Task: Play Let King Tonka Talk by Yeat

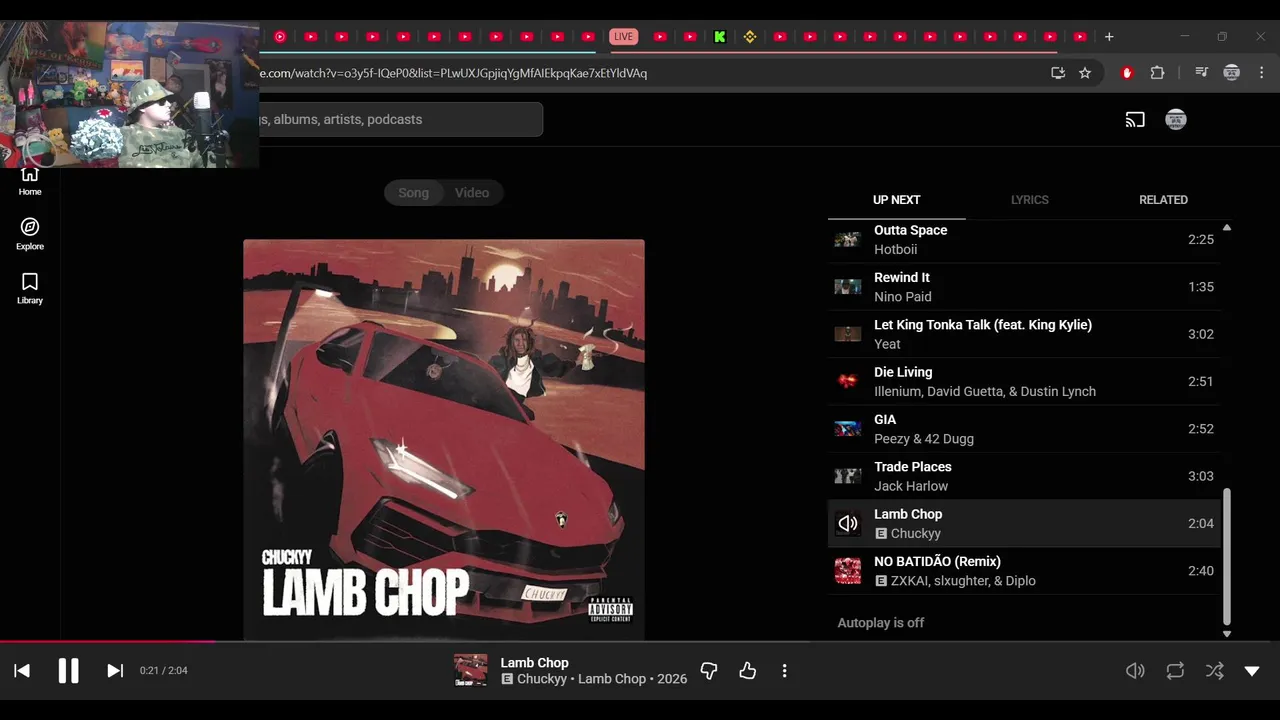Action: (x=1024, y=334)
